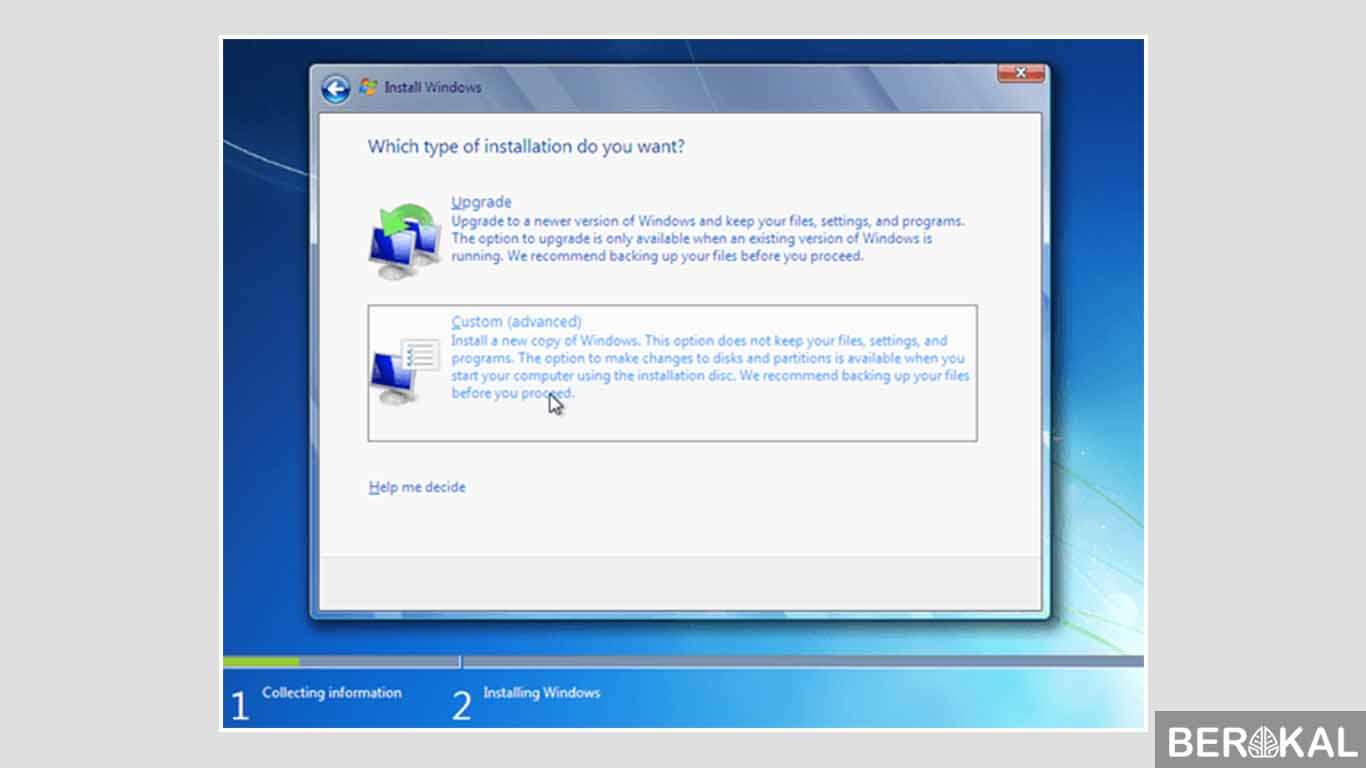Choose Custom (advanced) installation

pos(672,373)
